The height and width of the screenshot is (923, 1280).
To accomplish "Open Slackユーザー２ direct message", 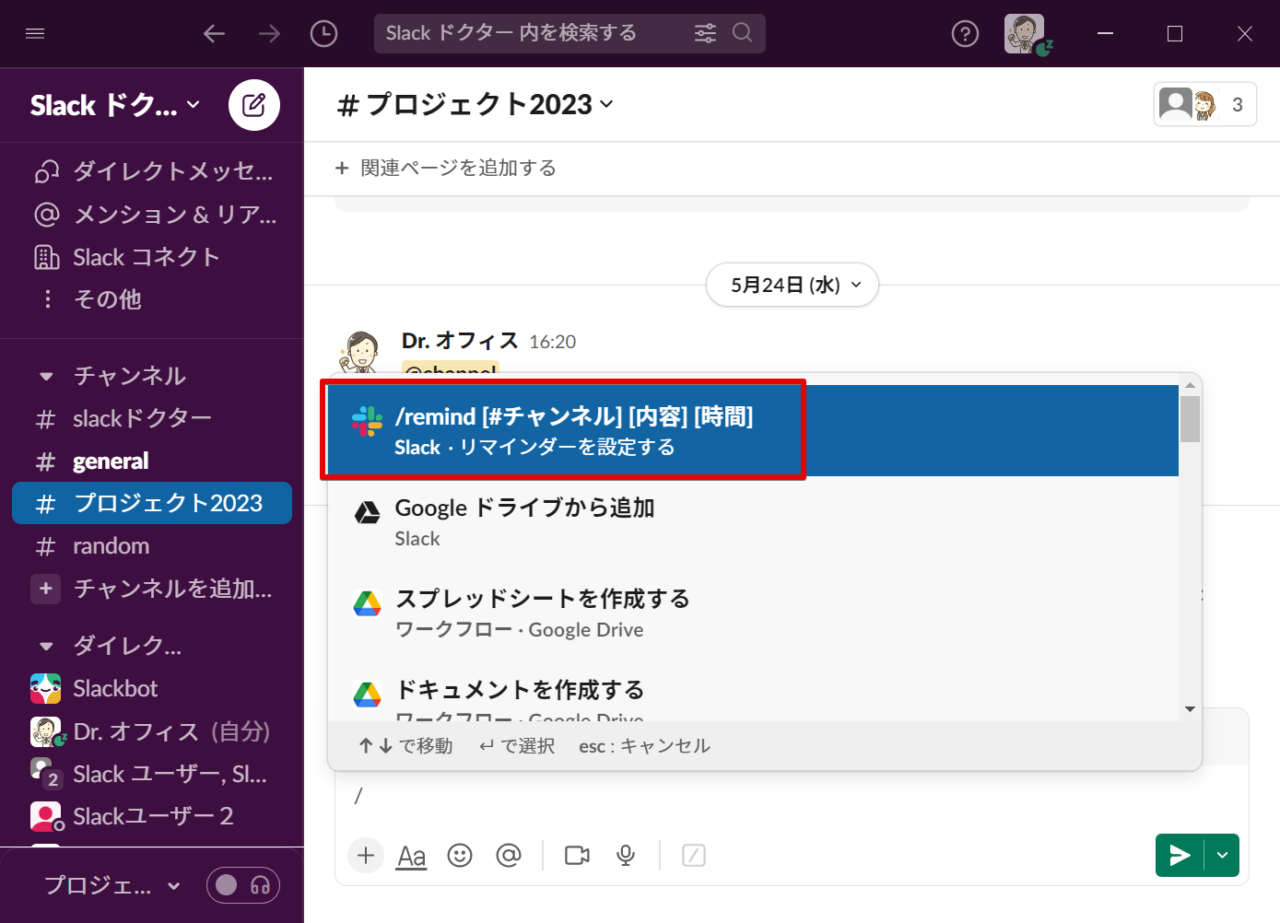I will pos(152,816).
